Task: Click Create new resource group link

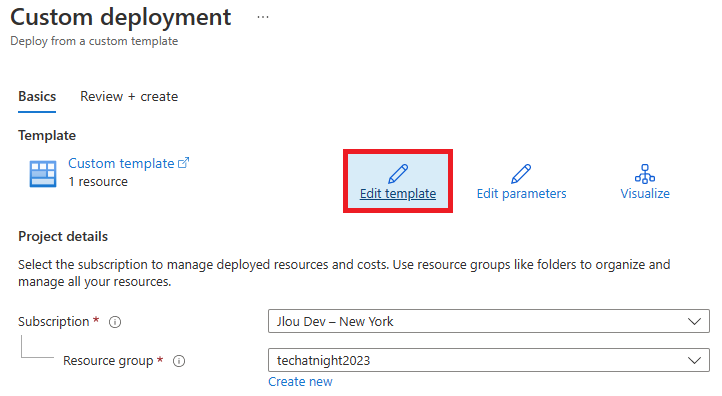Action: click(300, 382)
